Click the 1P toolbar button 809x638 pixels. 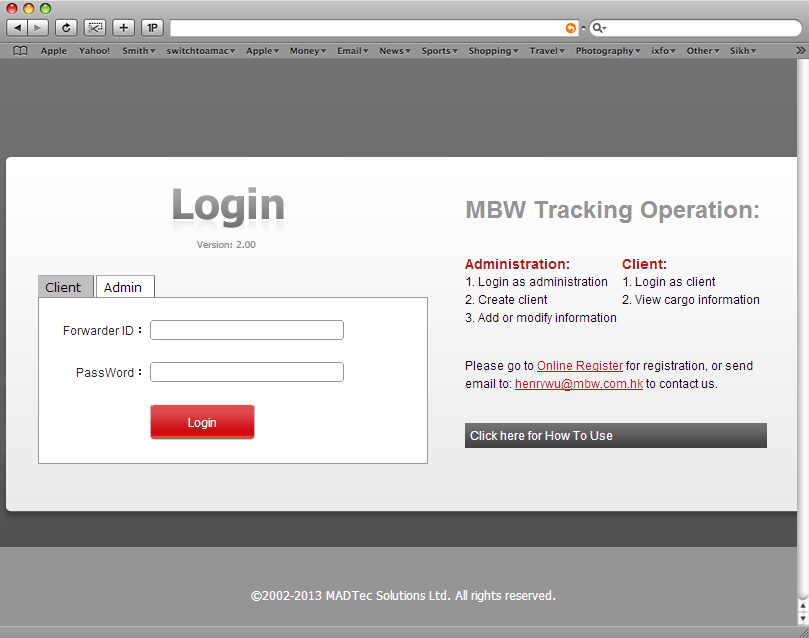point(152,27)
